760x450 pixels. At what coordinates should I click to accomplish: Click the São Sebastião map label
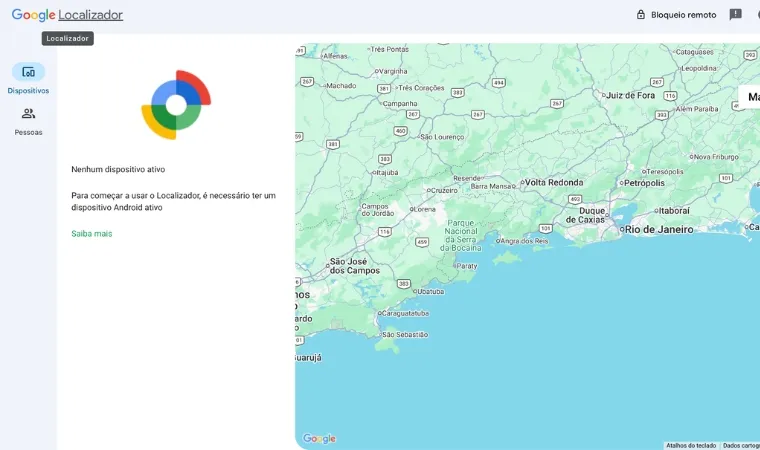(x=405, y=335)
